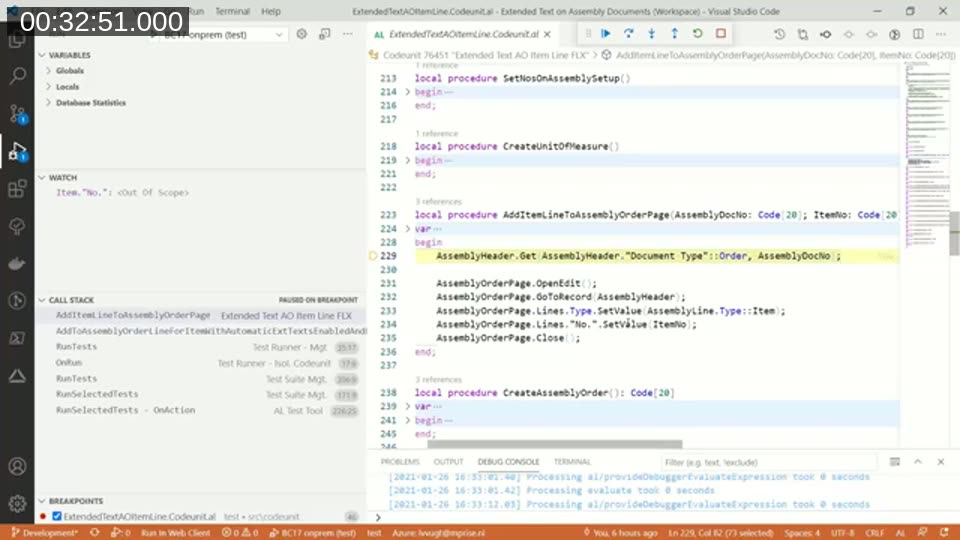Synchronize changes icon in status bar
Screen dimensions: 960x540
coord(95,533)
